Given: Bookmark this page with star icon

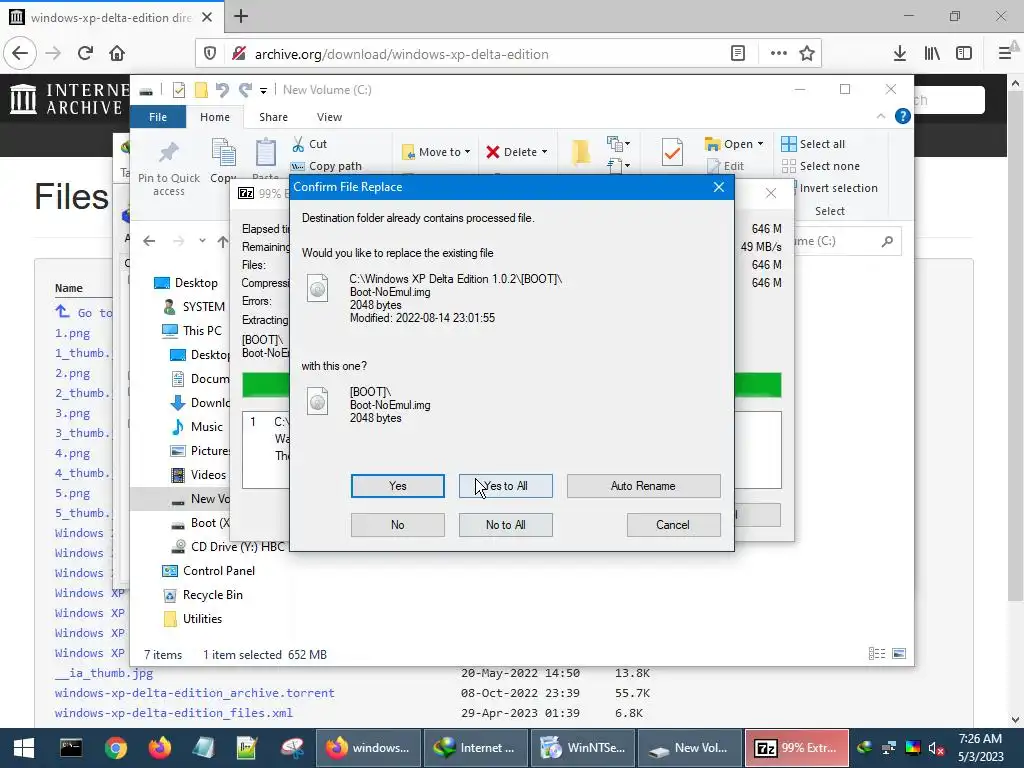Looking at the screenshot, I should [807, 54].
